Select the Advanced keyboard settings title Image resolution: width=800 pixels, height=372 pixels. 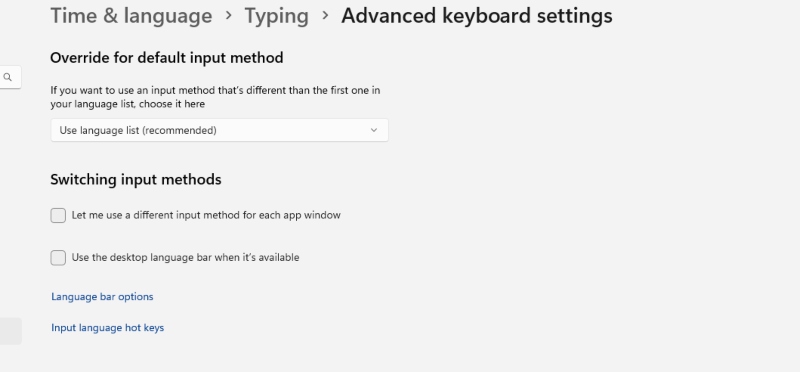(x=477, y=16)
